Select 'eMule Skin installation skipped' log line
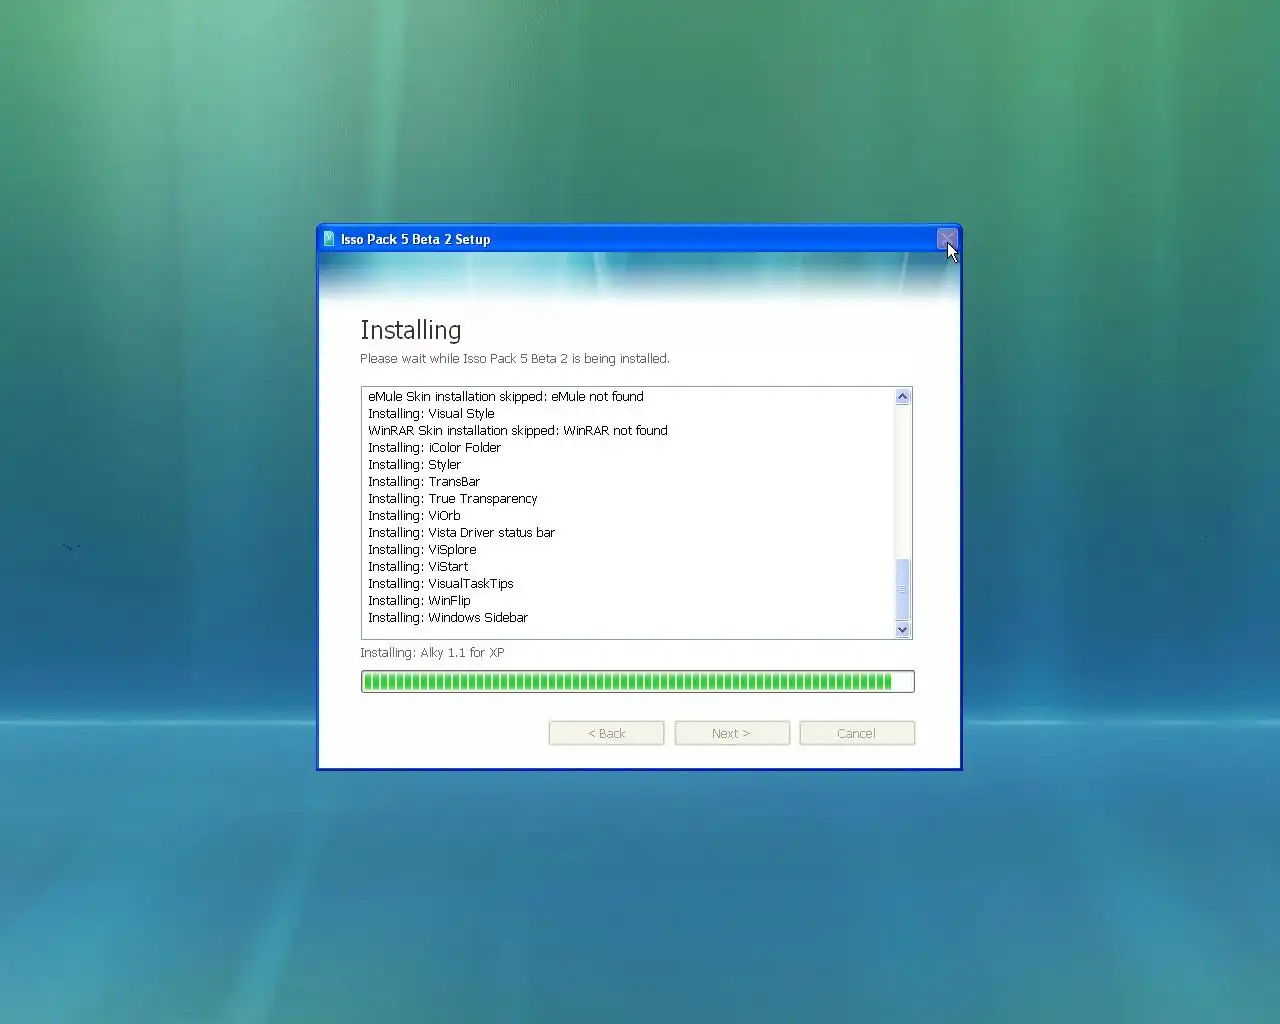 [506, 397]
